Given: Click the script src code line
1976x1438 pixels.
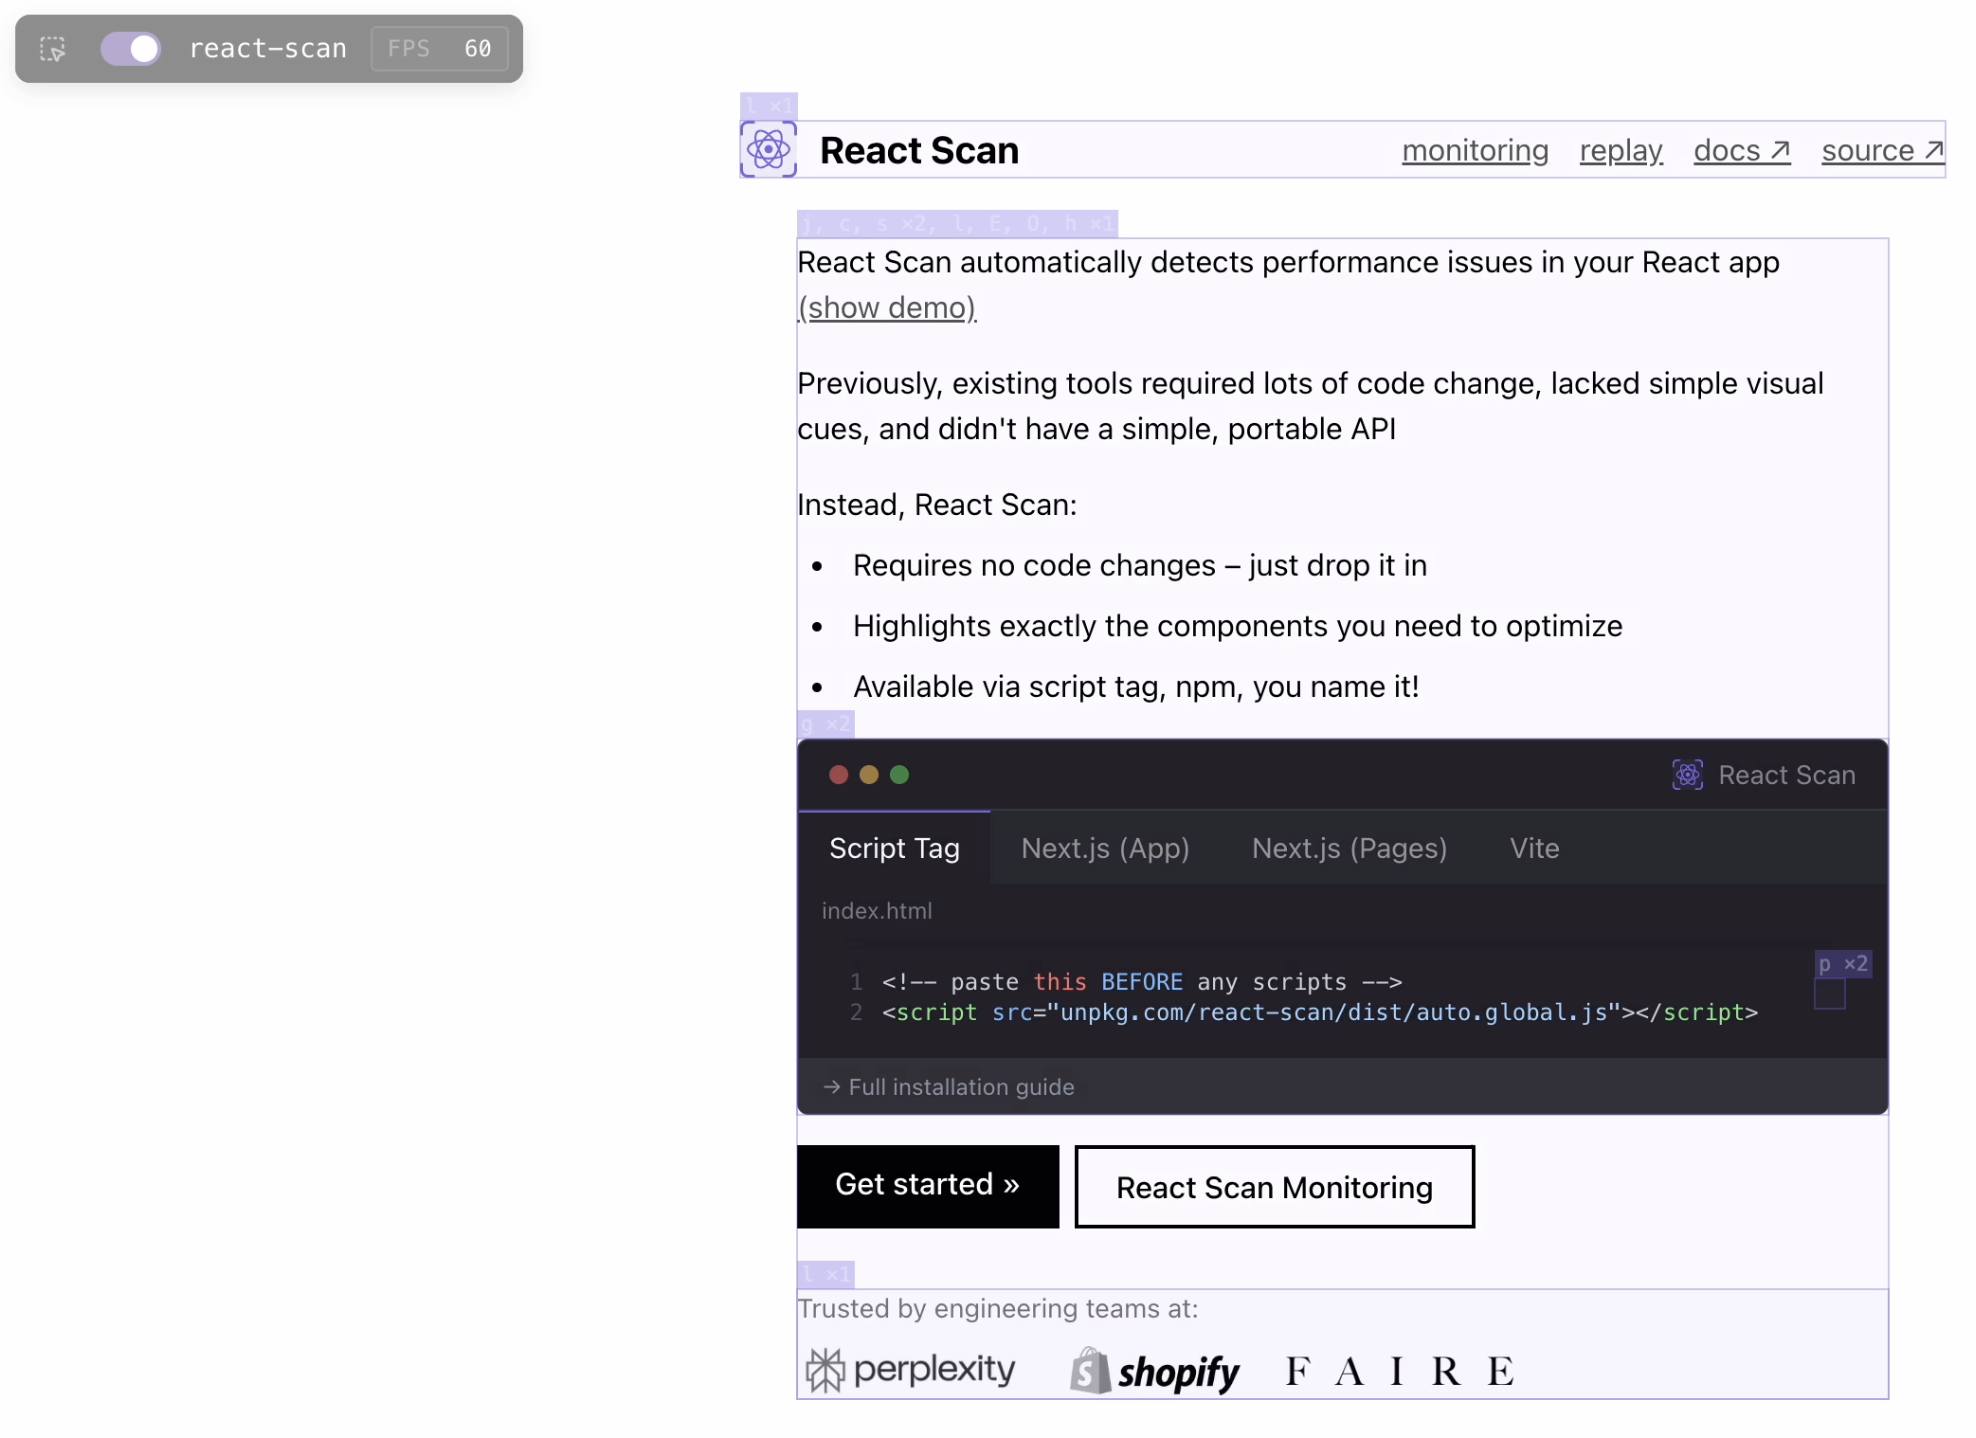Looking at the screenshot, I should pos(1319,1012).
